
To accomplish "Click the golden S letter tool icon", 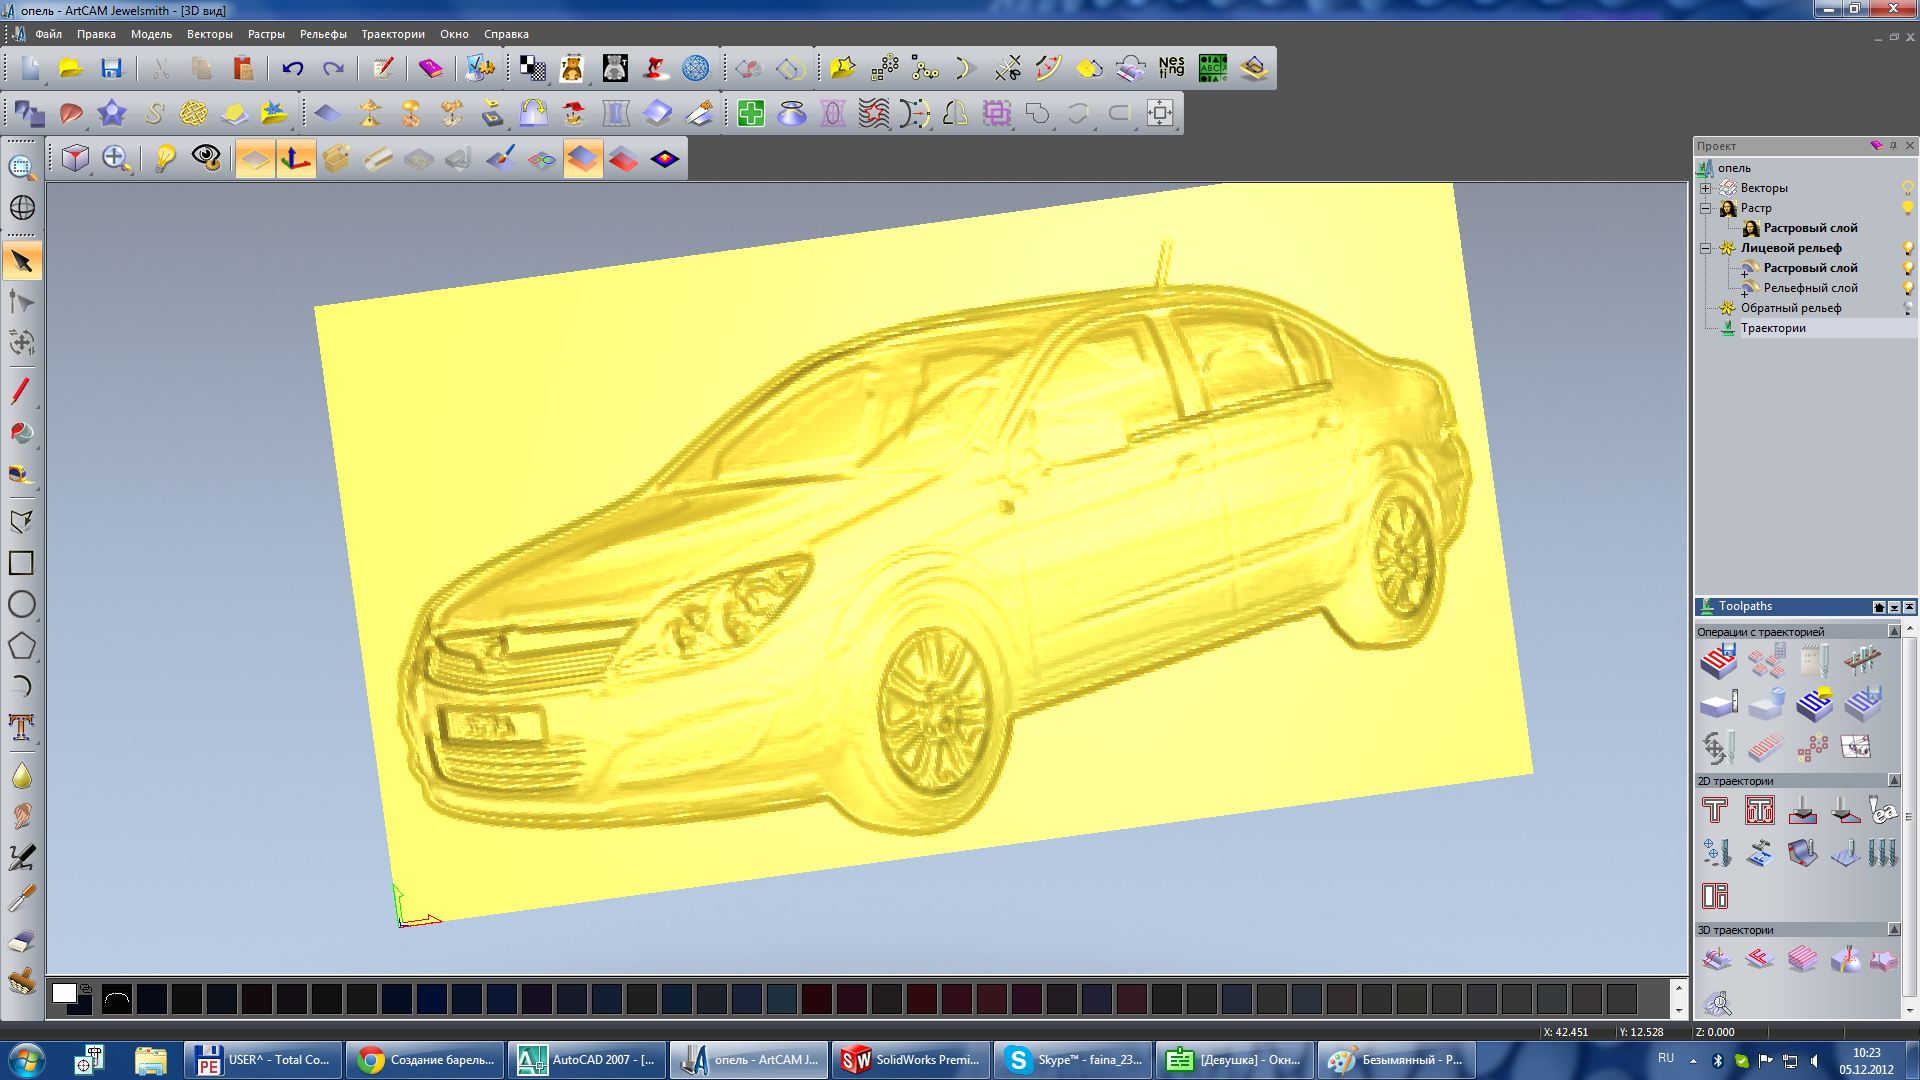I will point(153,113).
